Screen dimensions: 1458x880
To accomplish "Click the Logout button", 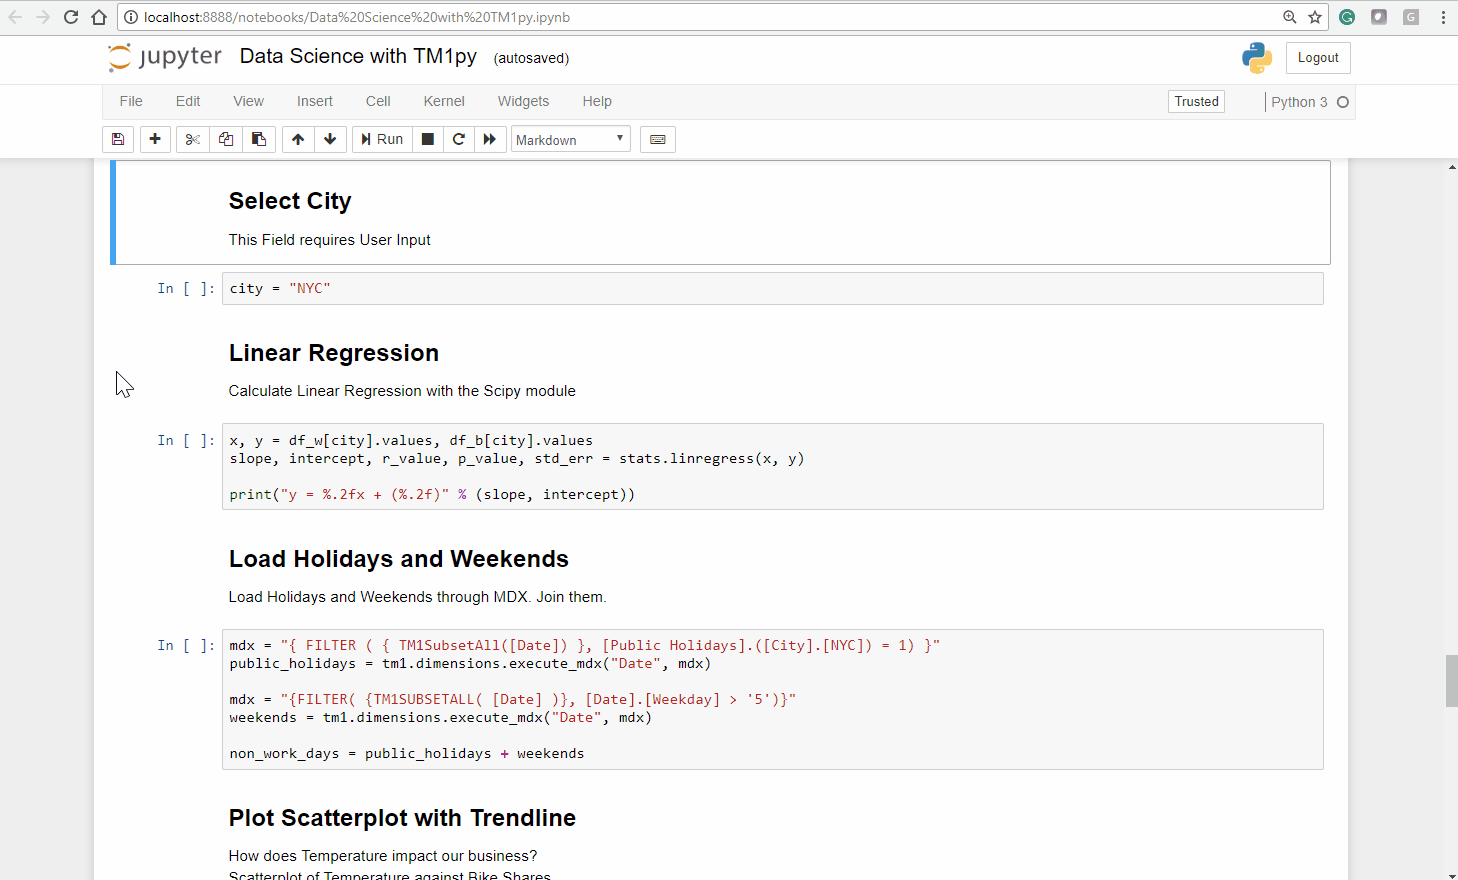I will 1317,57.
